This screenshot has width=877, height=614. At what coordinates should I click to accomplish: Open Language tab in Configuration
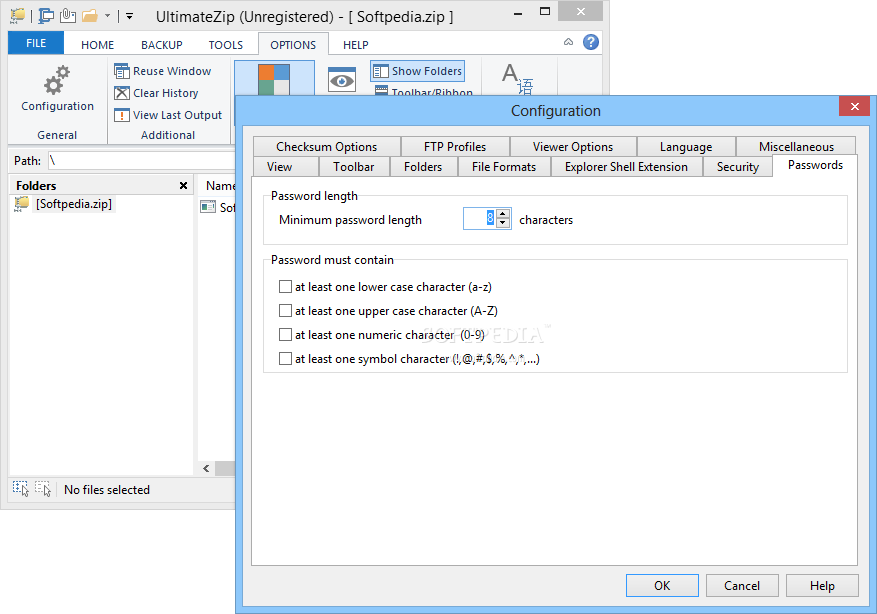pyautogui.click(x=686, y=147)
